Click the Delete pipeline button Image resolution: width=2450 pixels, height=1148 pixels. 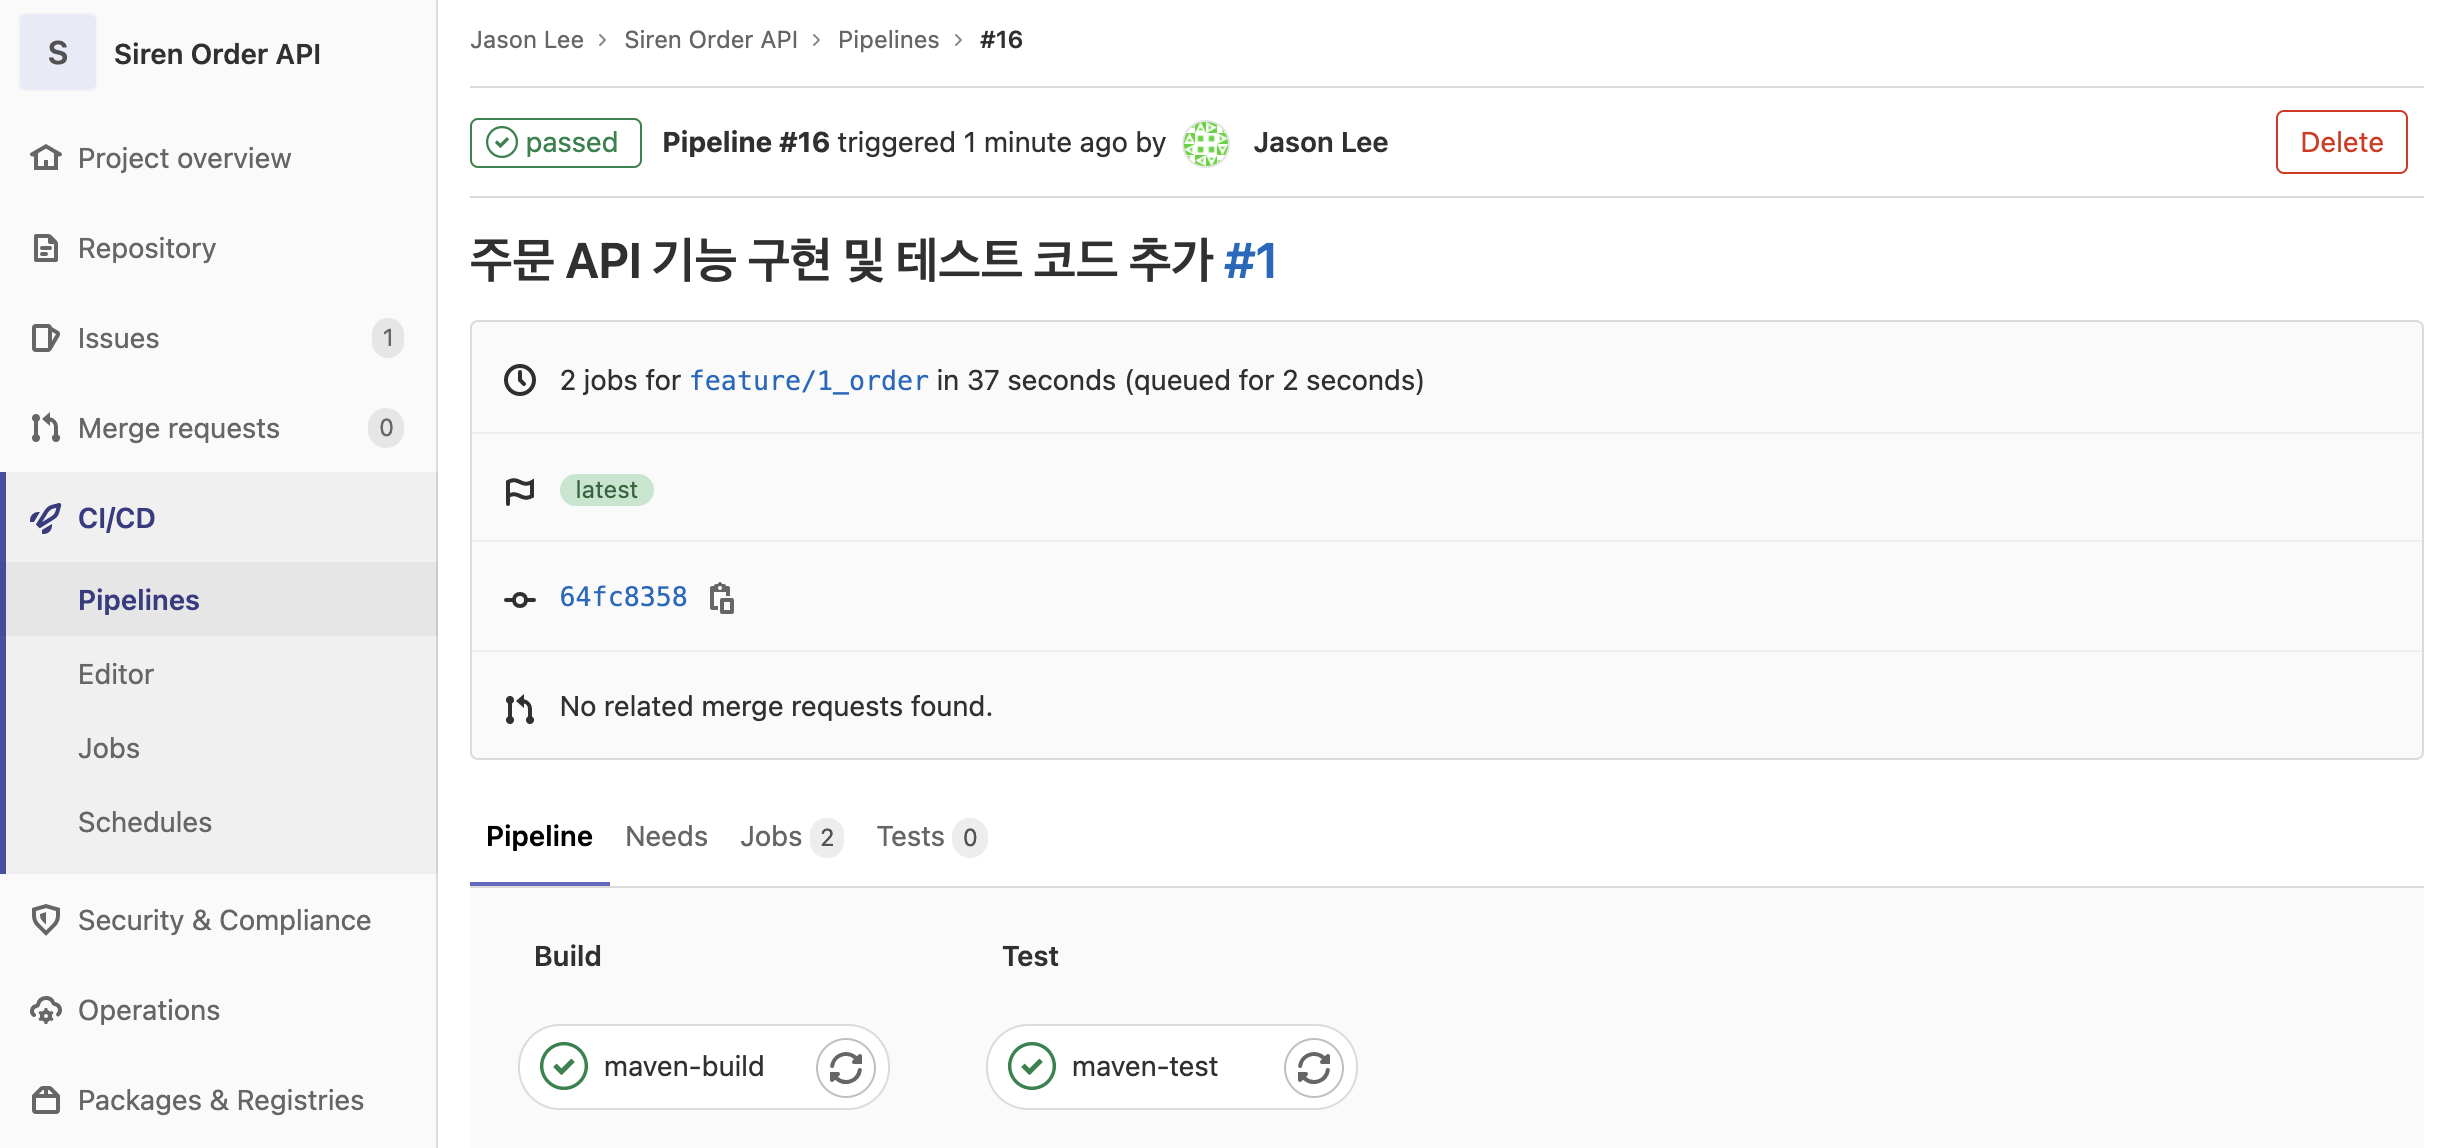[2342, 142]
